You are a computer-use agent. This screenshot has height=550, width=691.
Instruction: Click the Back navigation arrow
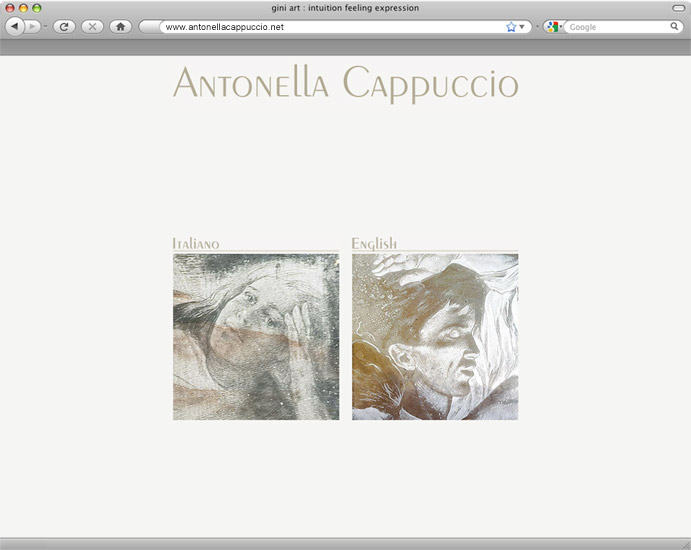point(14,27)
